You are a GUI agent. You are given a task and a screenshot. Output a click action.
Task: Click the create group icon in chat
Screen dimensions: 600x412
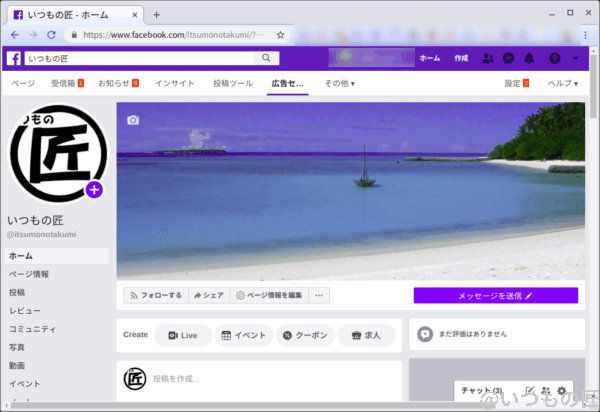tap(546, 391)
